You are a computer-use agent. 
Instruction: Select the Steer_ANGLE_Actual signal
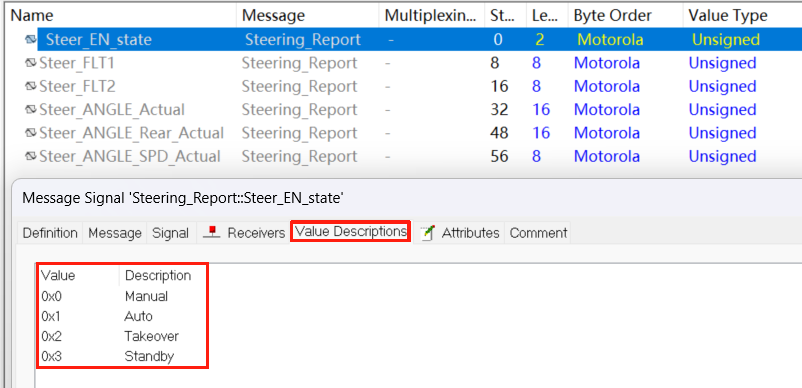coord(112,109)
